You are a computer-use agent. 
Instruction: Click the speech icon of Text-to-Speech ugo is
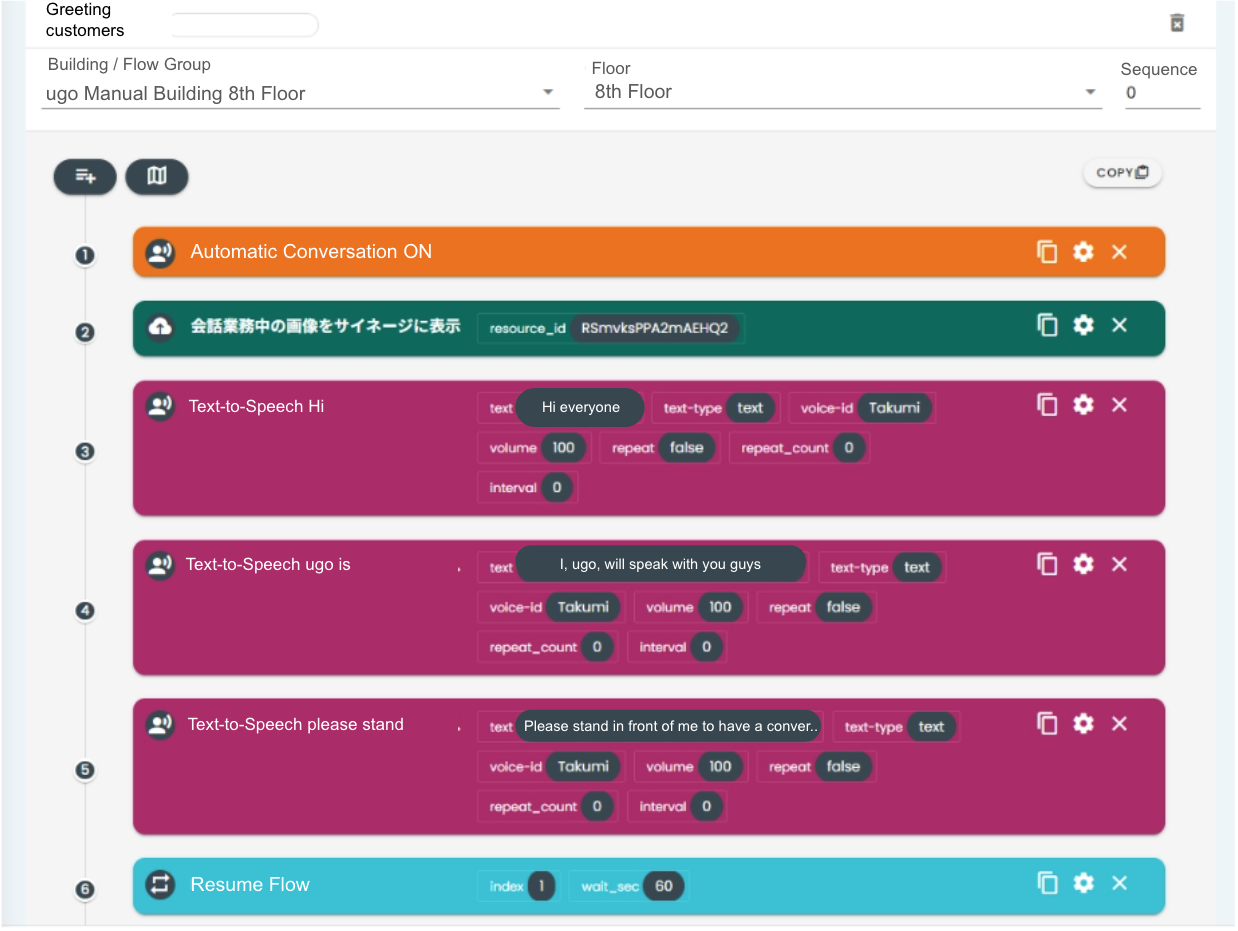pos(160,565)
